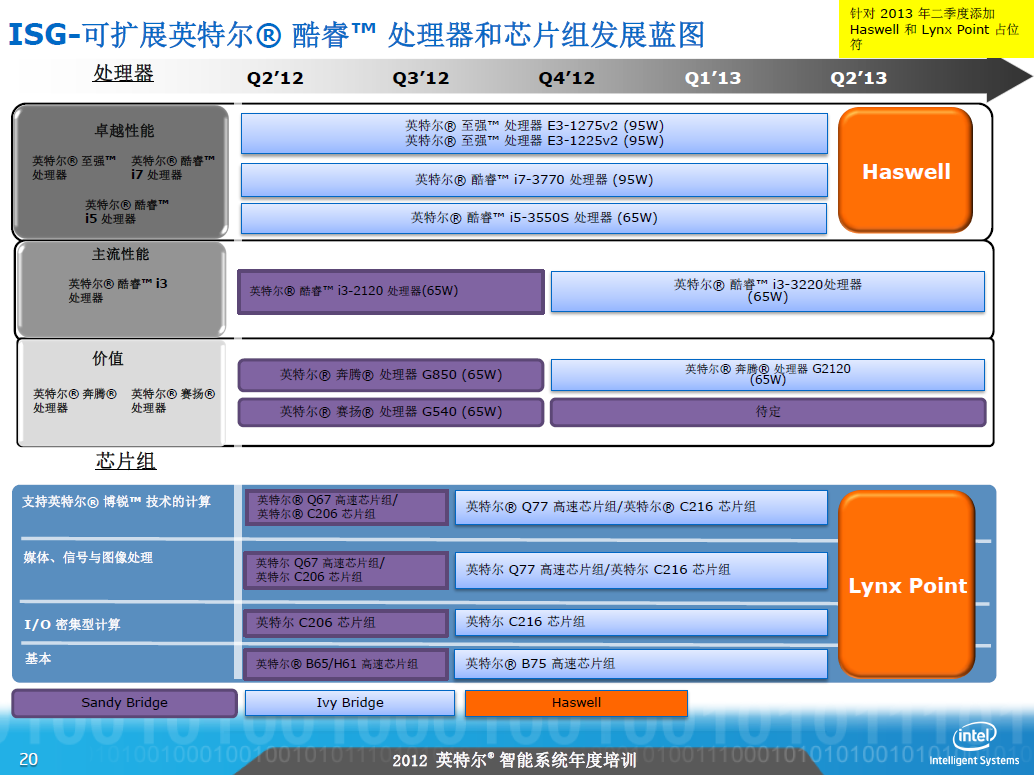Click the large orange Lynx Point block
1034x775 pixels.
[x=906, y=585]
